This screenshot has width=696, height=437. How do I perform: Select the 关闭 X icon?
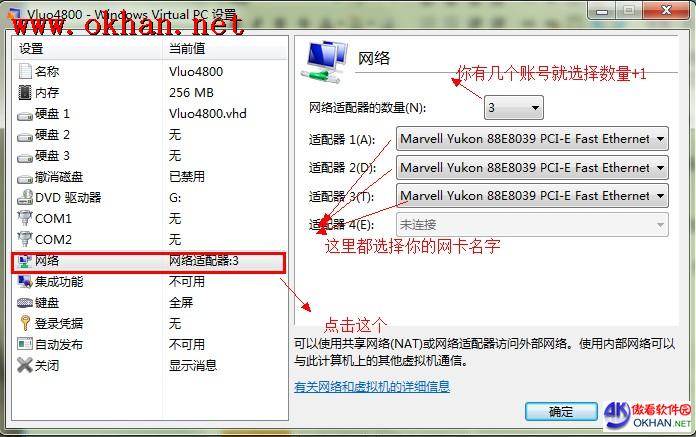pos(25,365)
